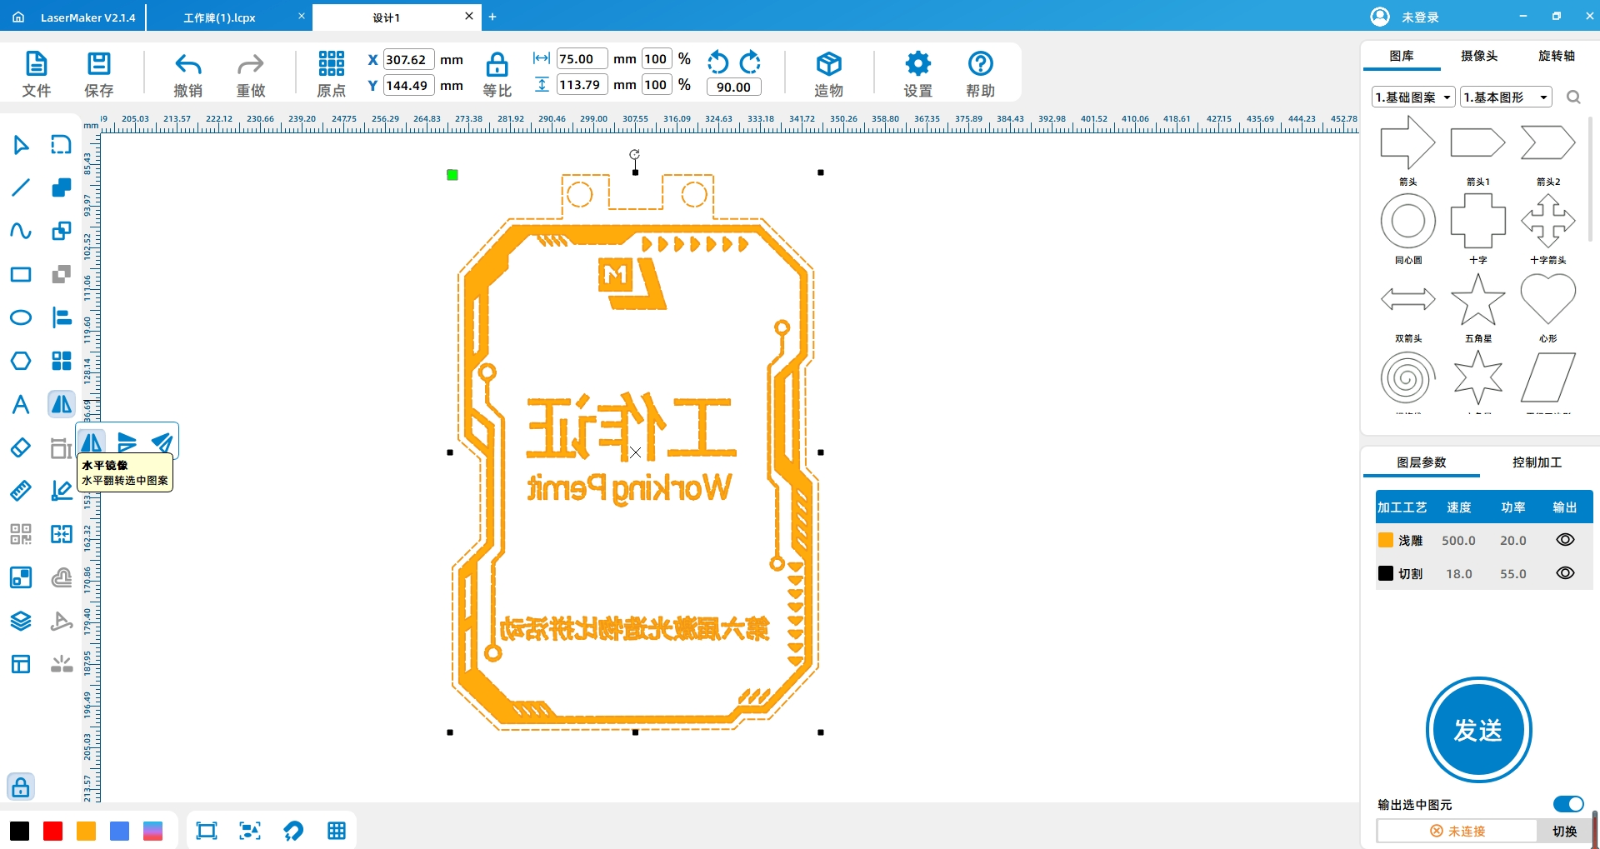Click 未登录 account login
Viewport: 1600px width, 849px height.
click(1405, 17)
